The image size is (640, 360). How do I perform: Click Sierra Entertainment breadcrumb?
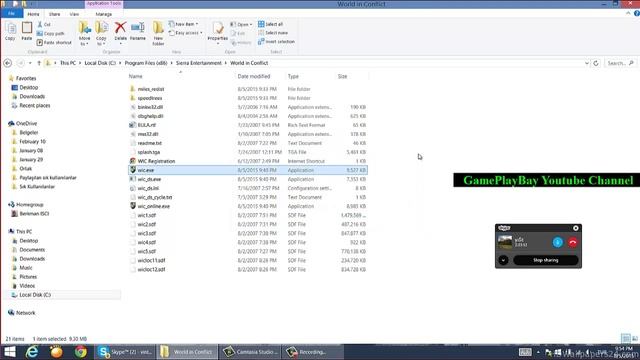[x=198, y=63]
